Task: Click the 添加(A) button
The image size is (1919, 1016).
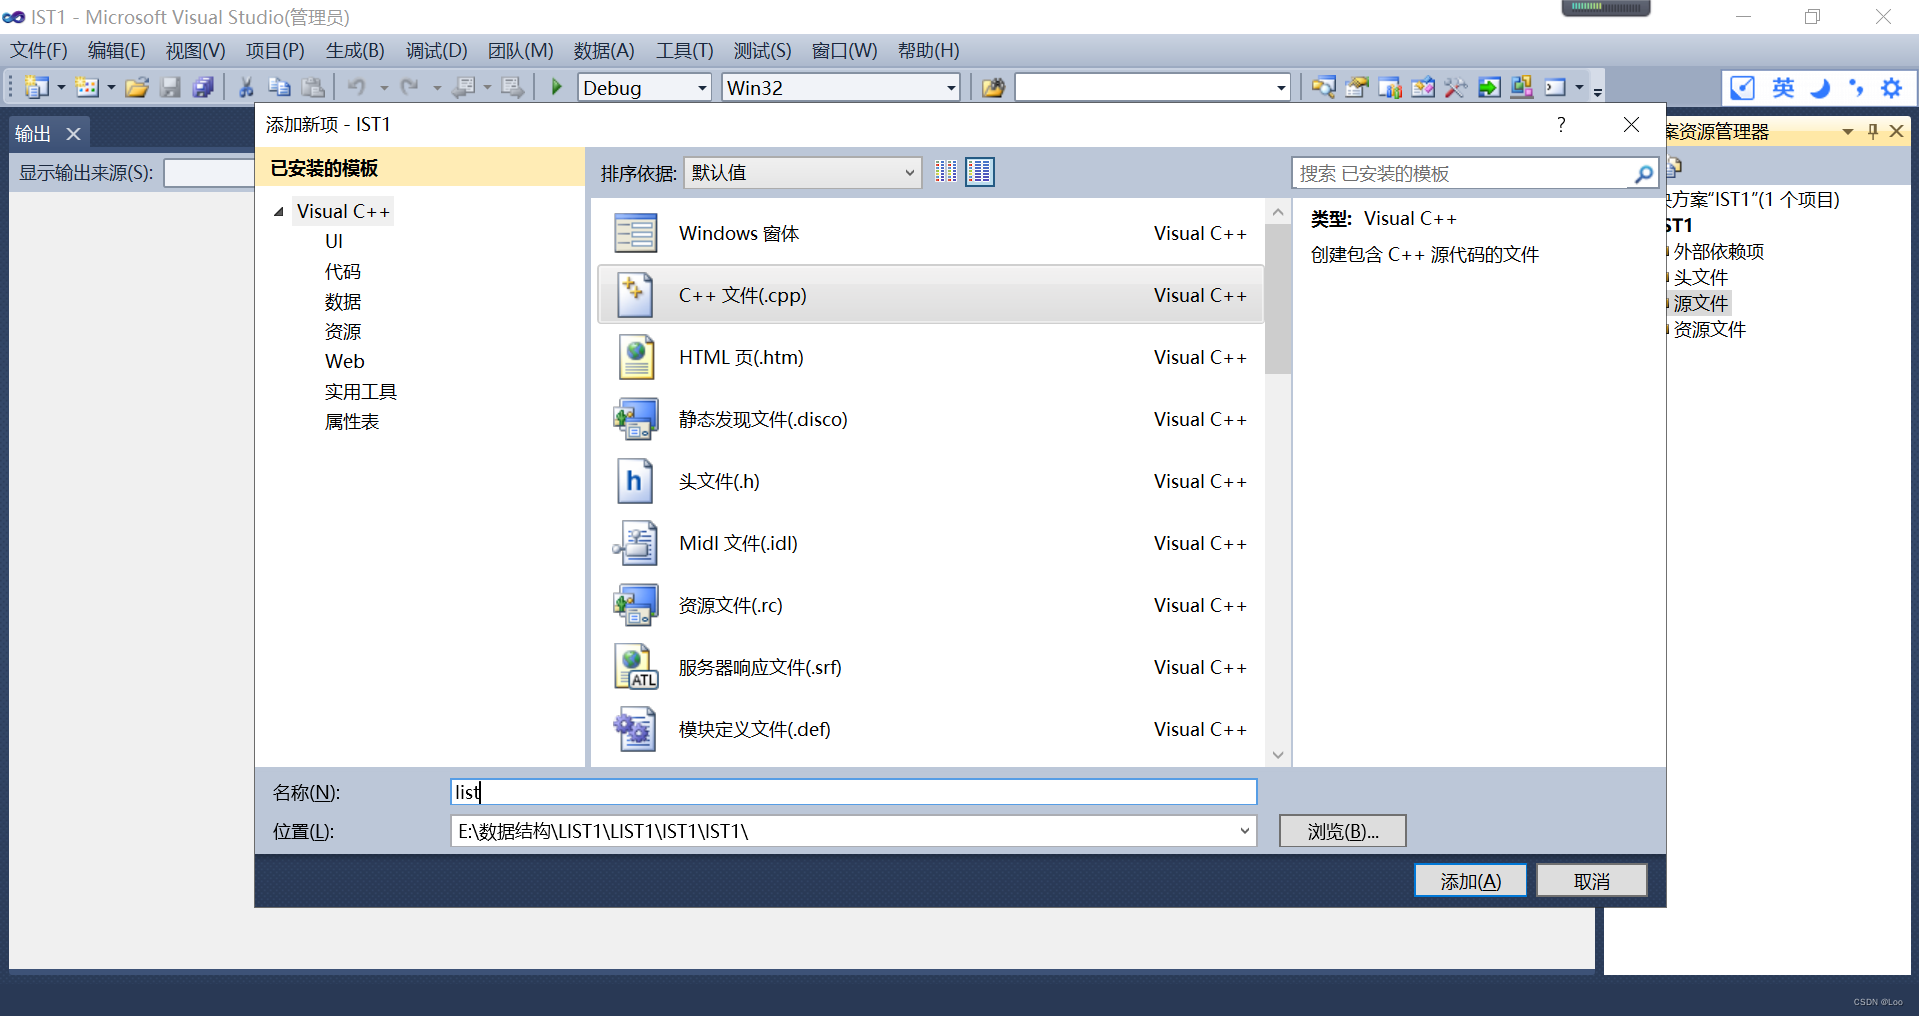Action: (1470, 881)
